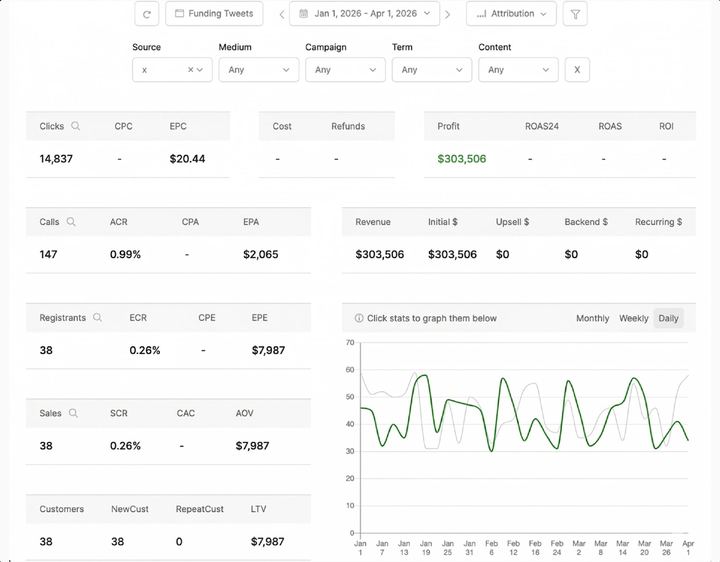Viewport: 720px width, 562px height.
Task: Graph the AOV stat header
Action: (x=244, y=413)
